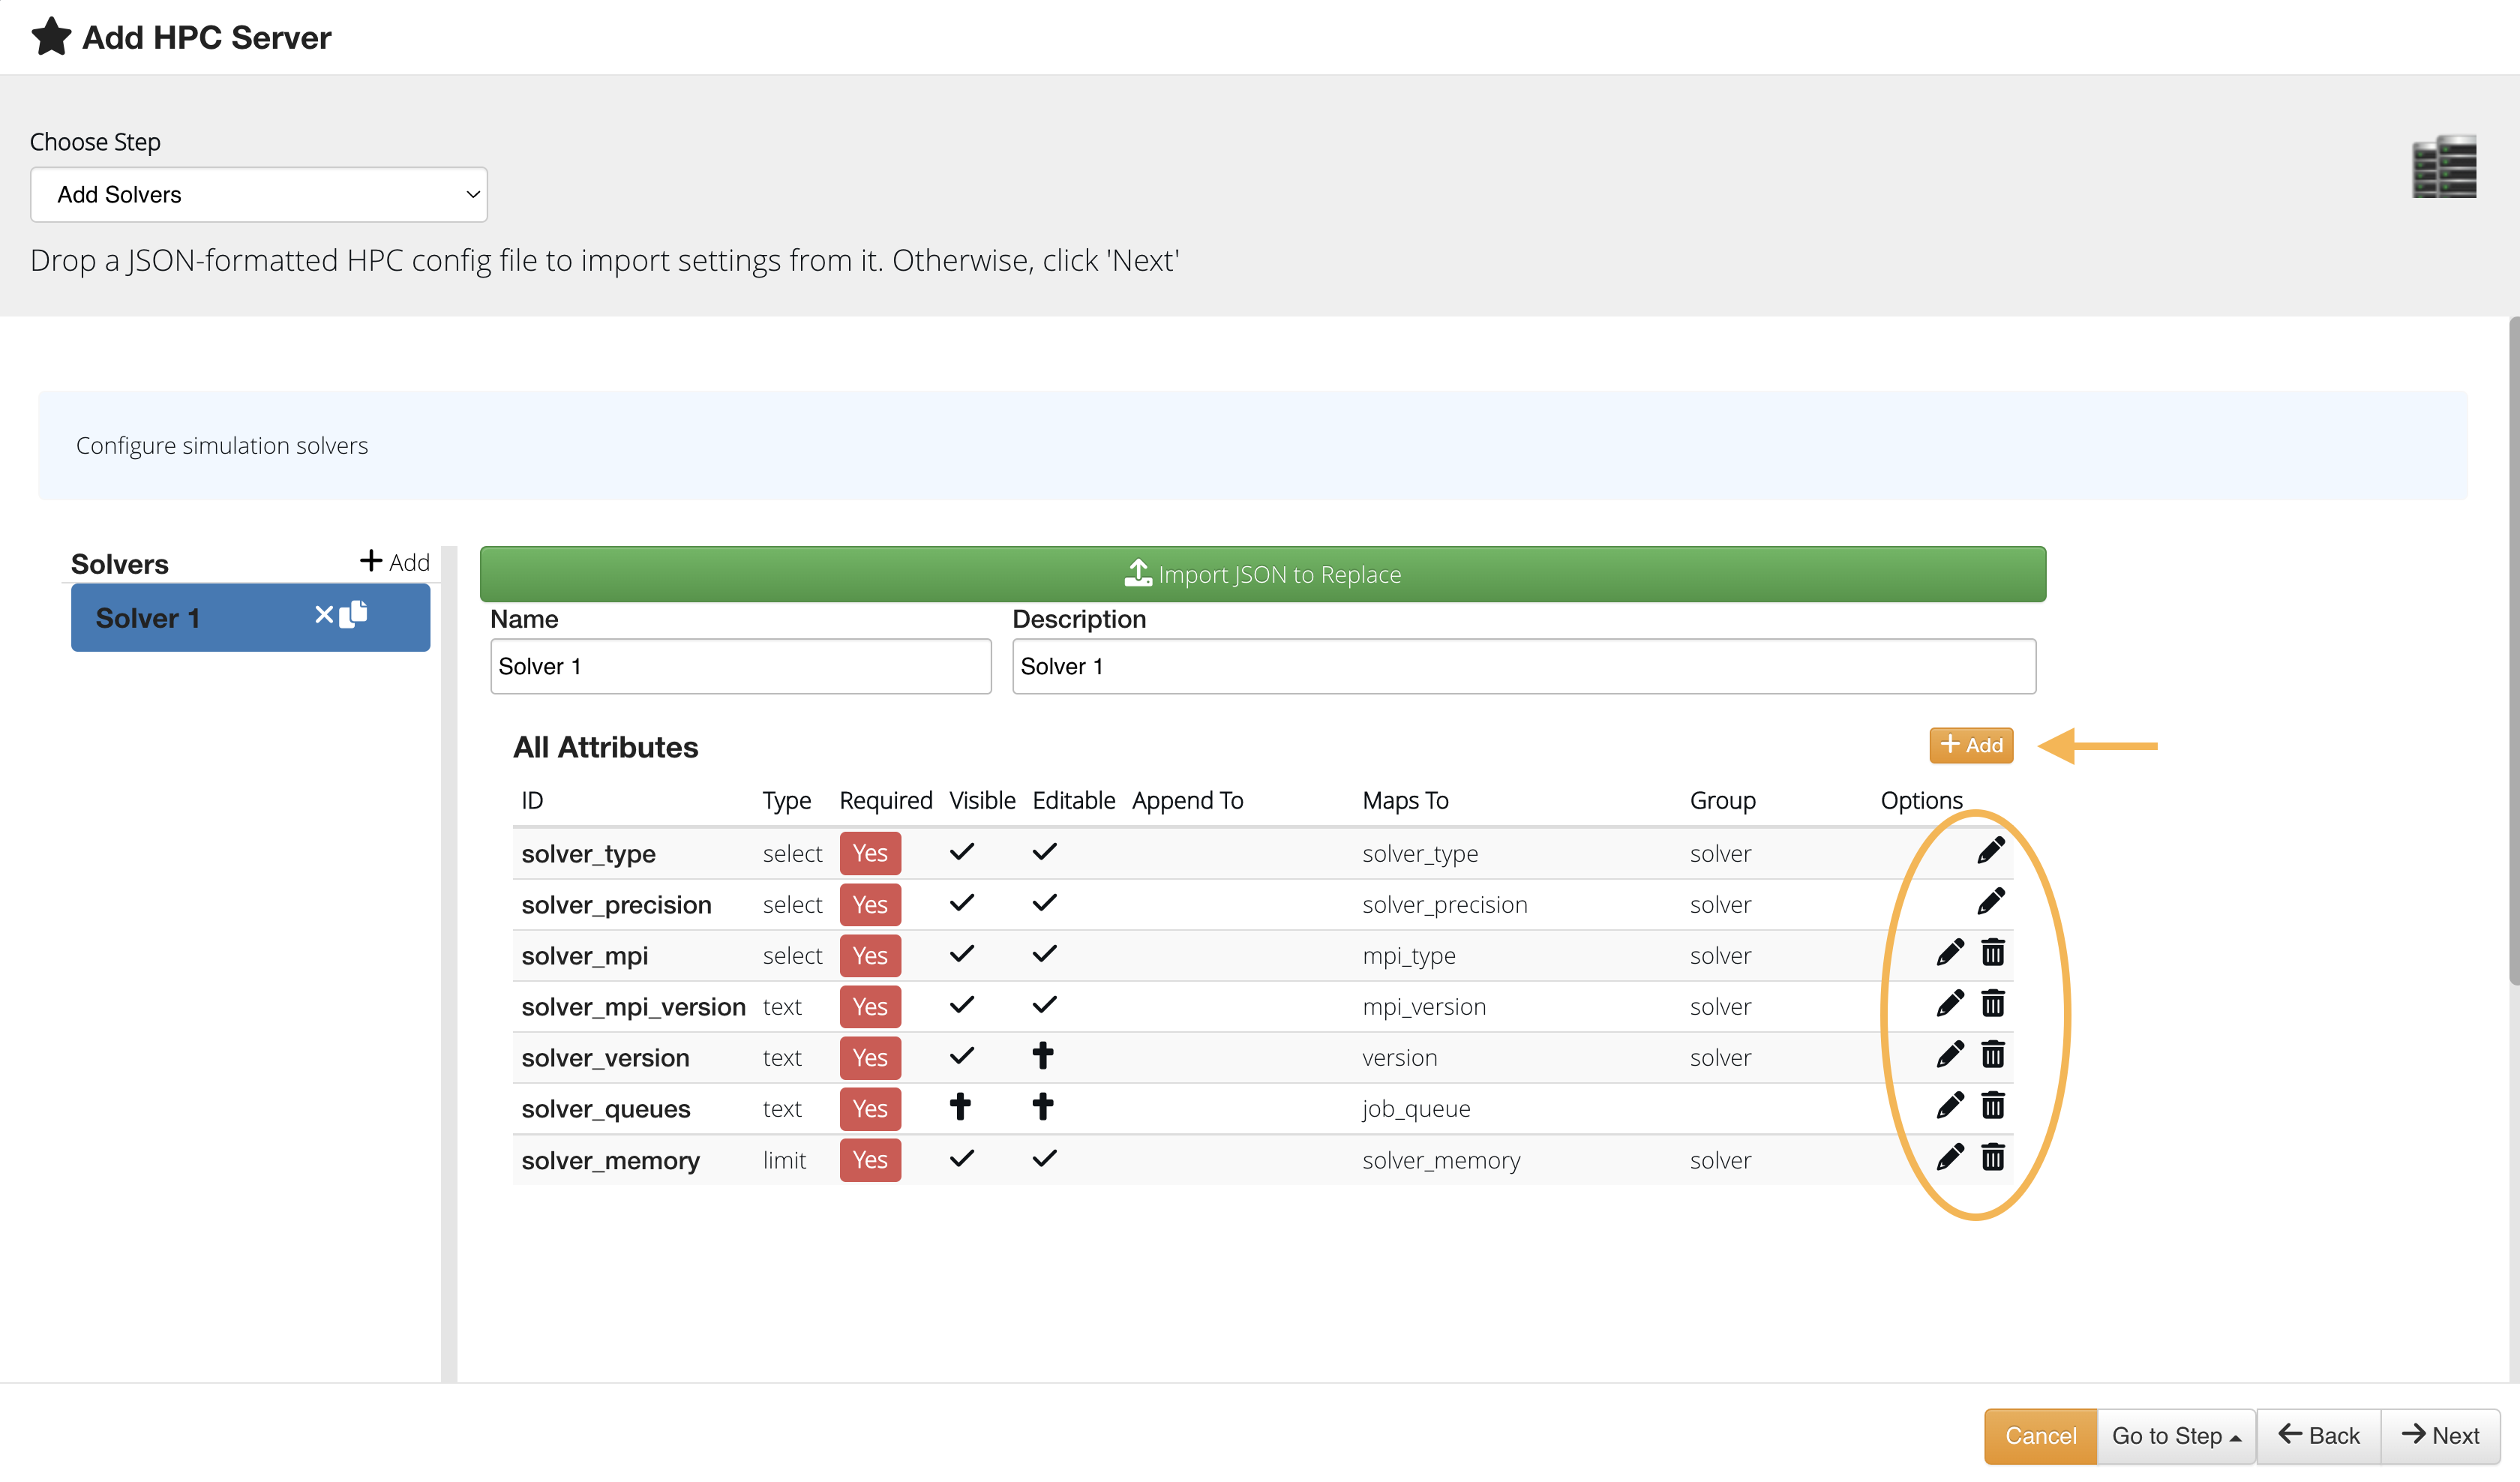The image size is (2520, 1482).
Task: Click the server rack icon at top right
Action: point(2443,167)
